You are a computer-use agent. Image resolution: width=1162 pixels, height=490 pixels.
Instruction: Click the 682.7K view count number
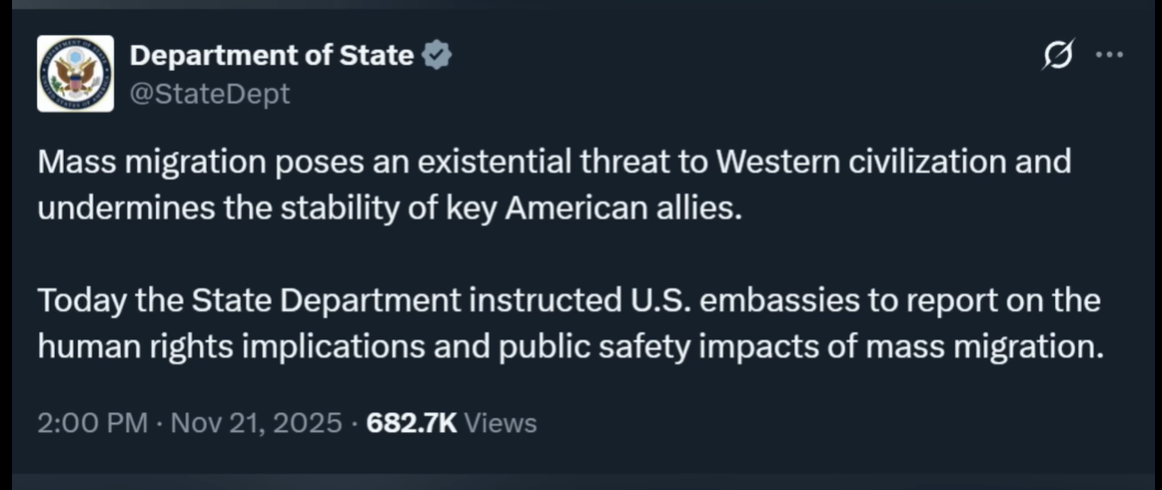coord(412,423)
